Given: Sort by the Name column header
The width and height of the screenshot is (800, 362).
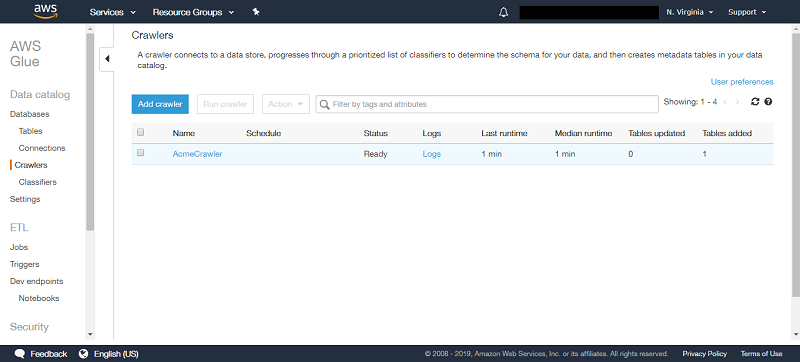Looking at the screenshot, I should 184,133.
